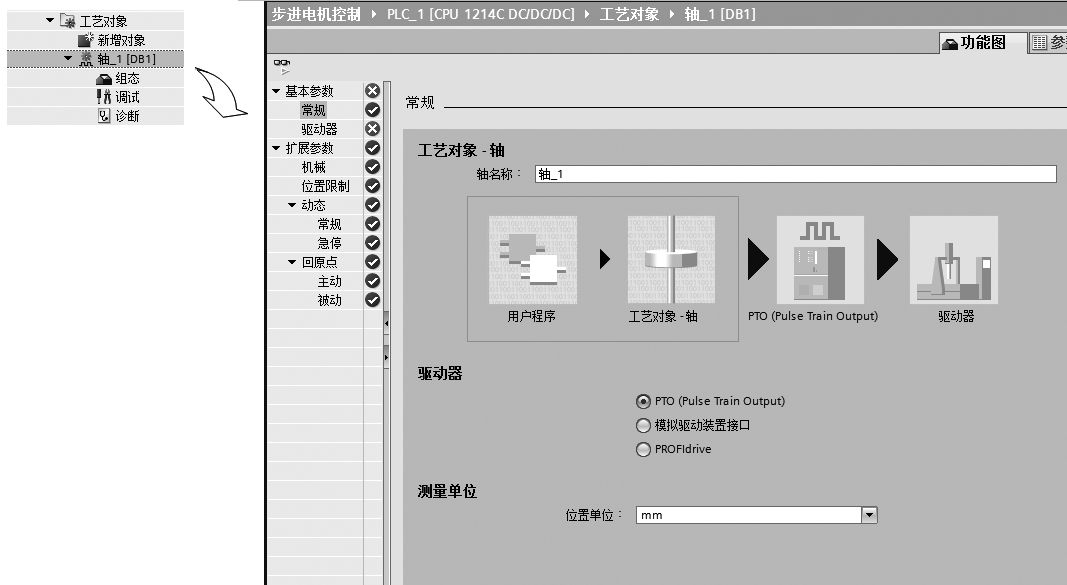Click status checkmark next to 动态
1067x585 pixels.
coord(372,205)
